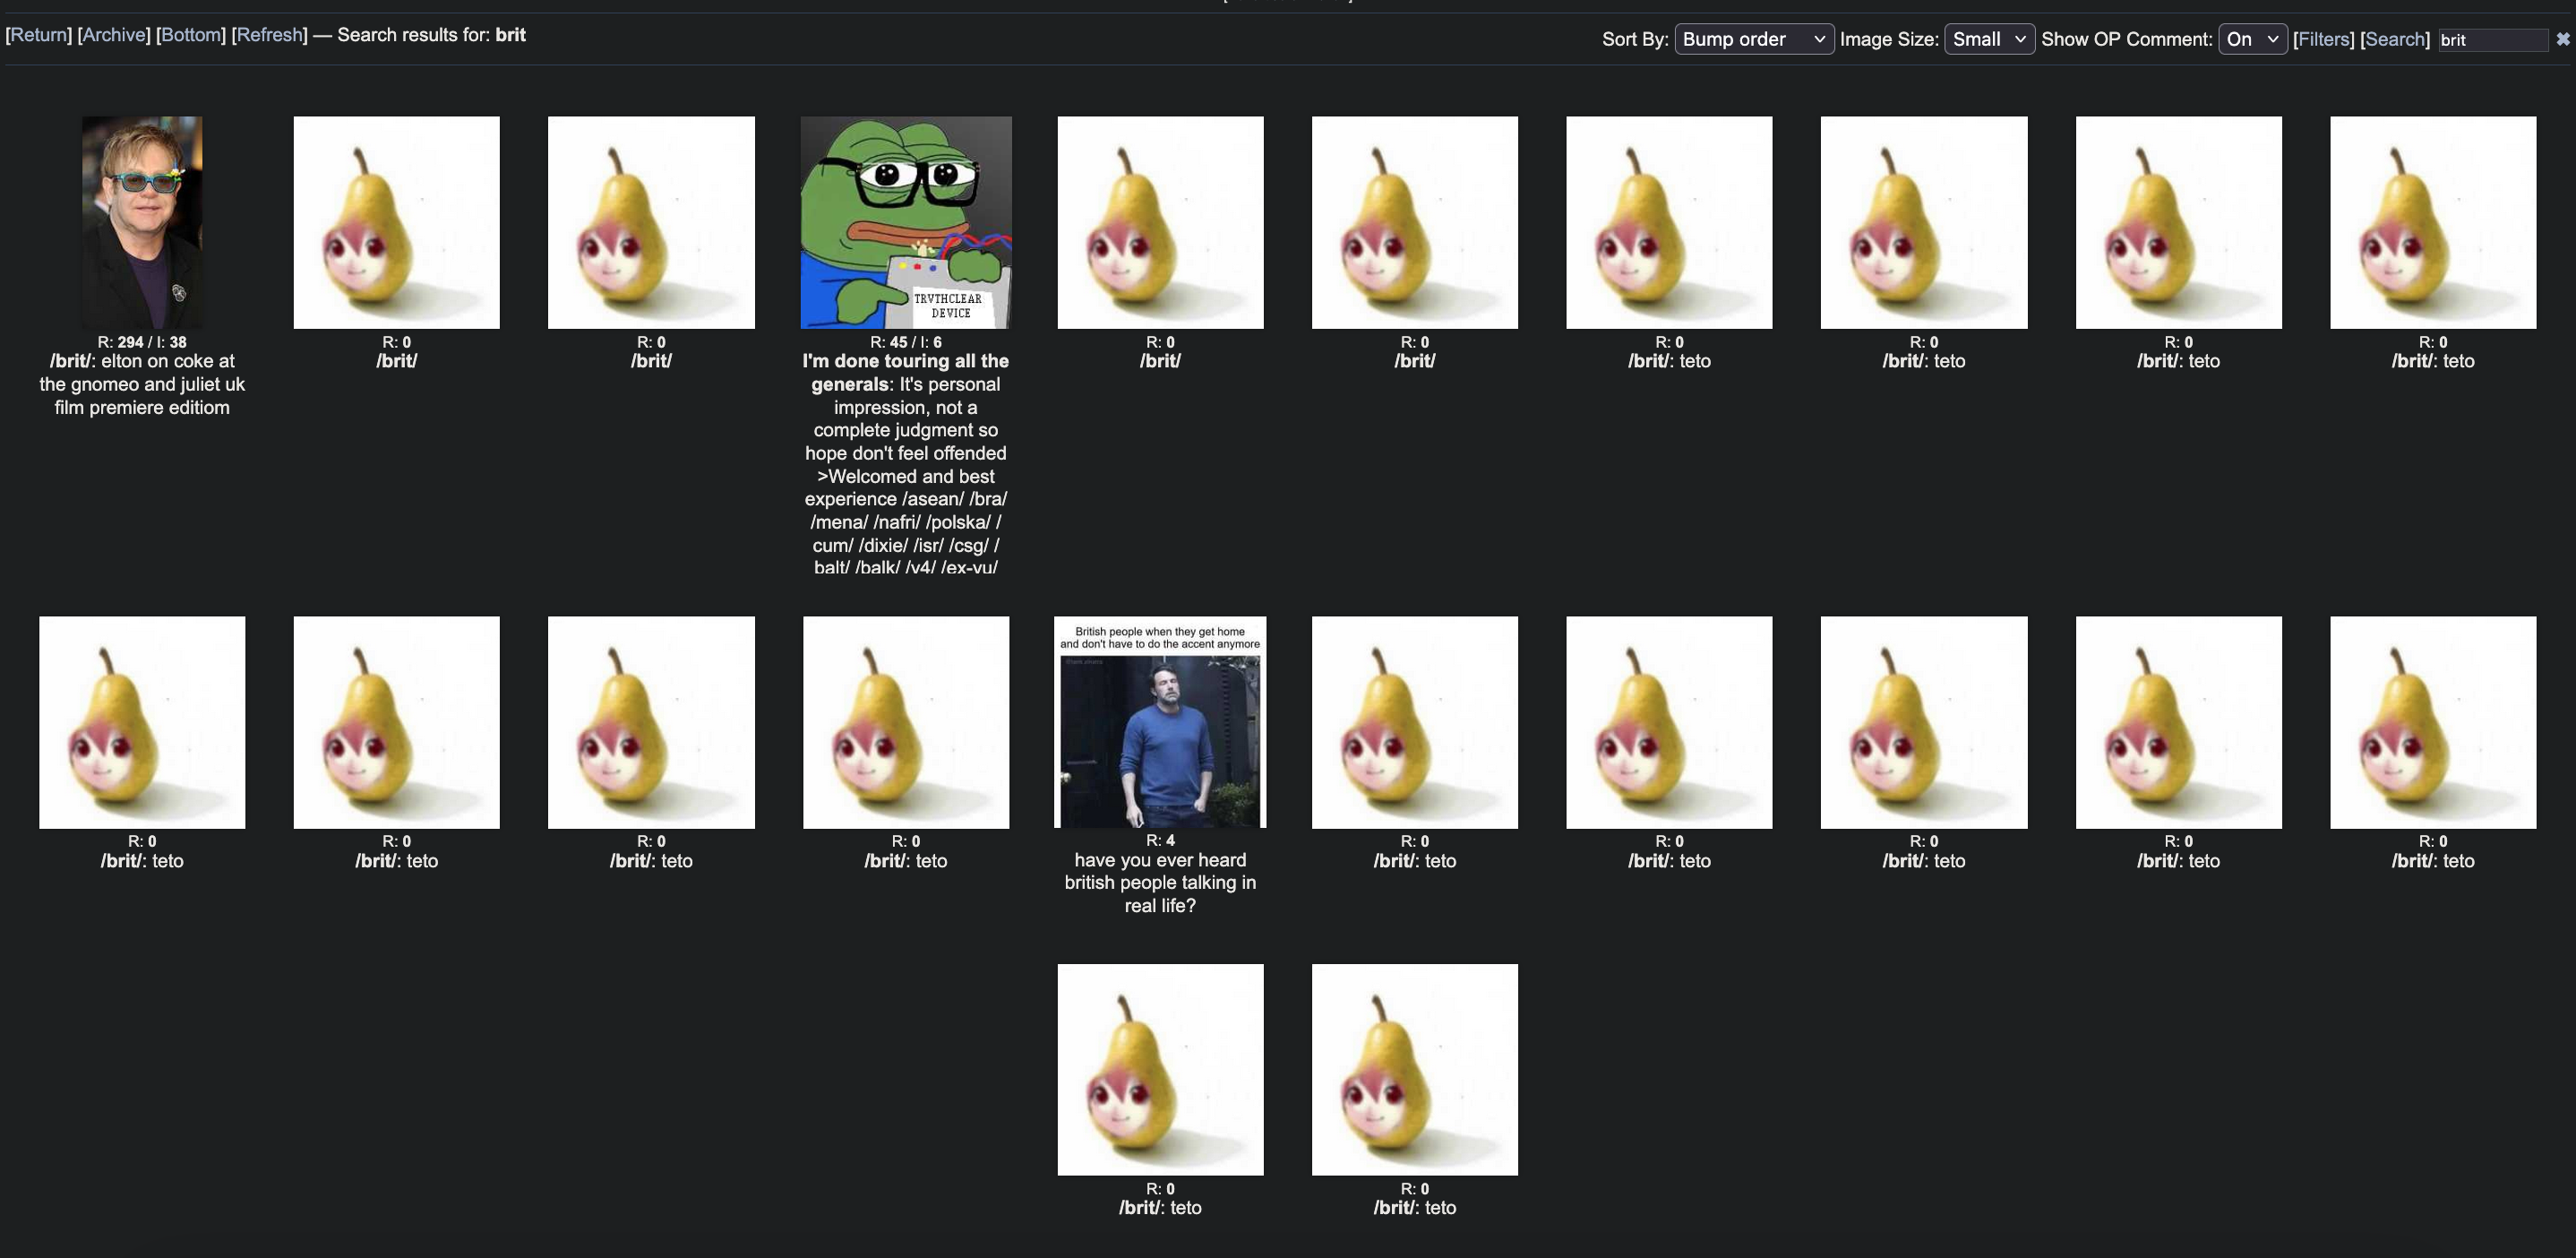Viewport: 2576px width, 1258px height.
Task: Open the Show OP Comment dropdown
Action: tap(2252, 39)
